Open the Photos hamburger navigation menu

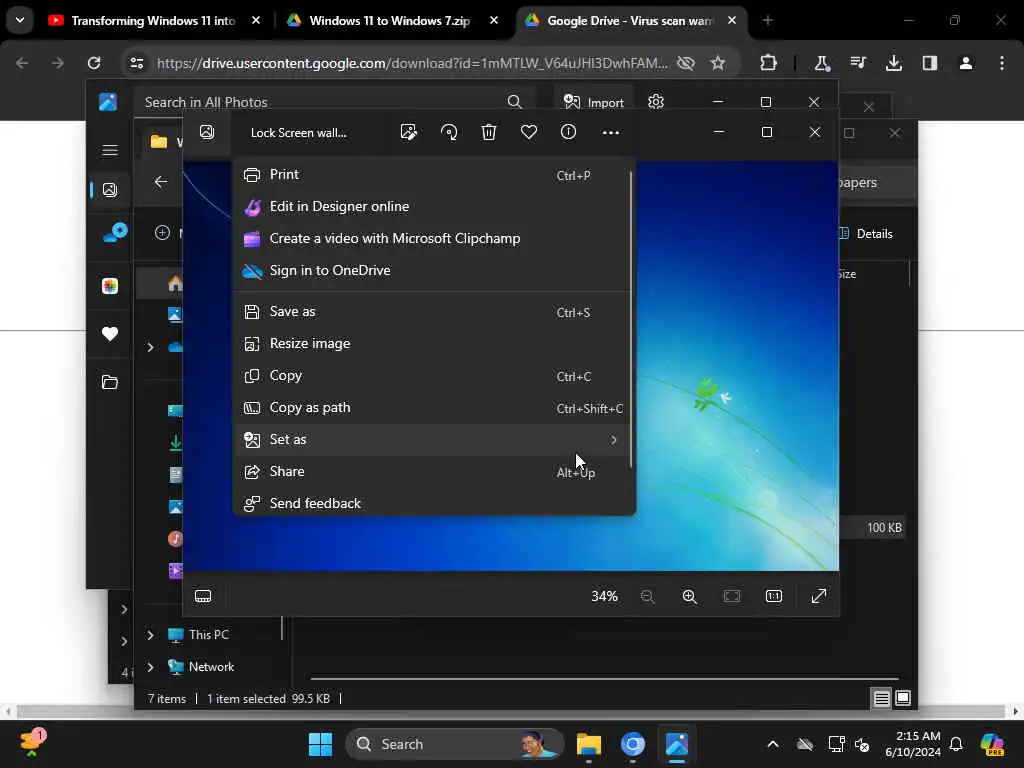pyautogui.click(x=110, y=150)
